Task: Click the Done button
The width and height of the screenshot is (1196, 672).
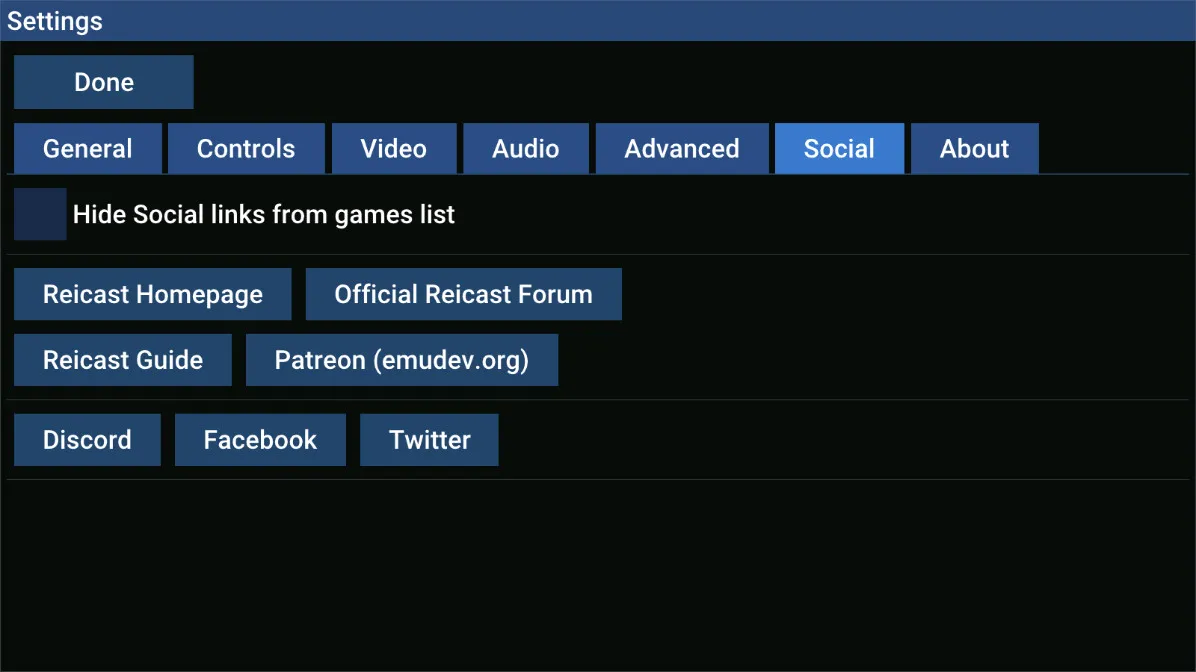Action: click(x=104, y=82)
